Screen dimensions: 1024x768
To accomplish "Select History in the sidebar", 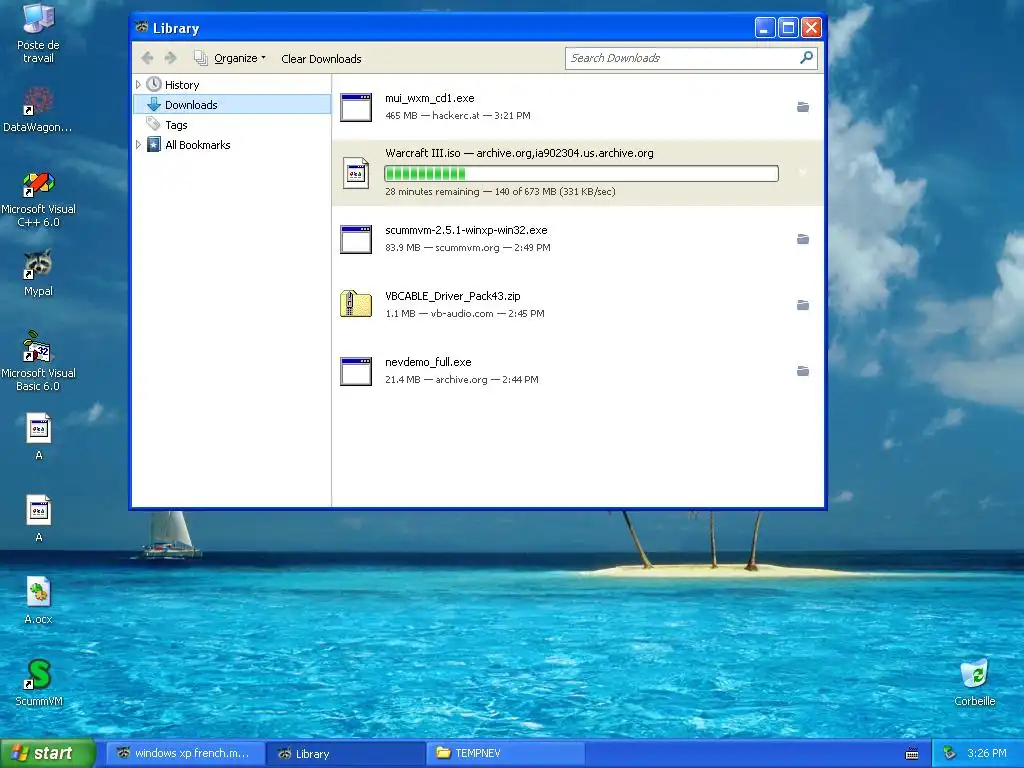I will (182, 85).
